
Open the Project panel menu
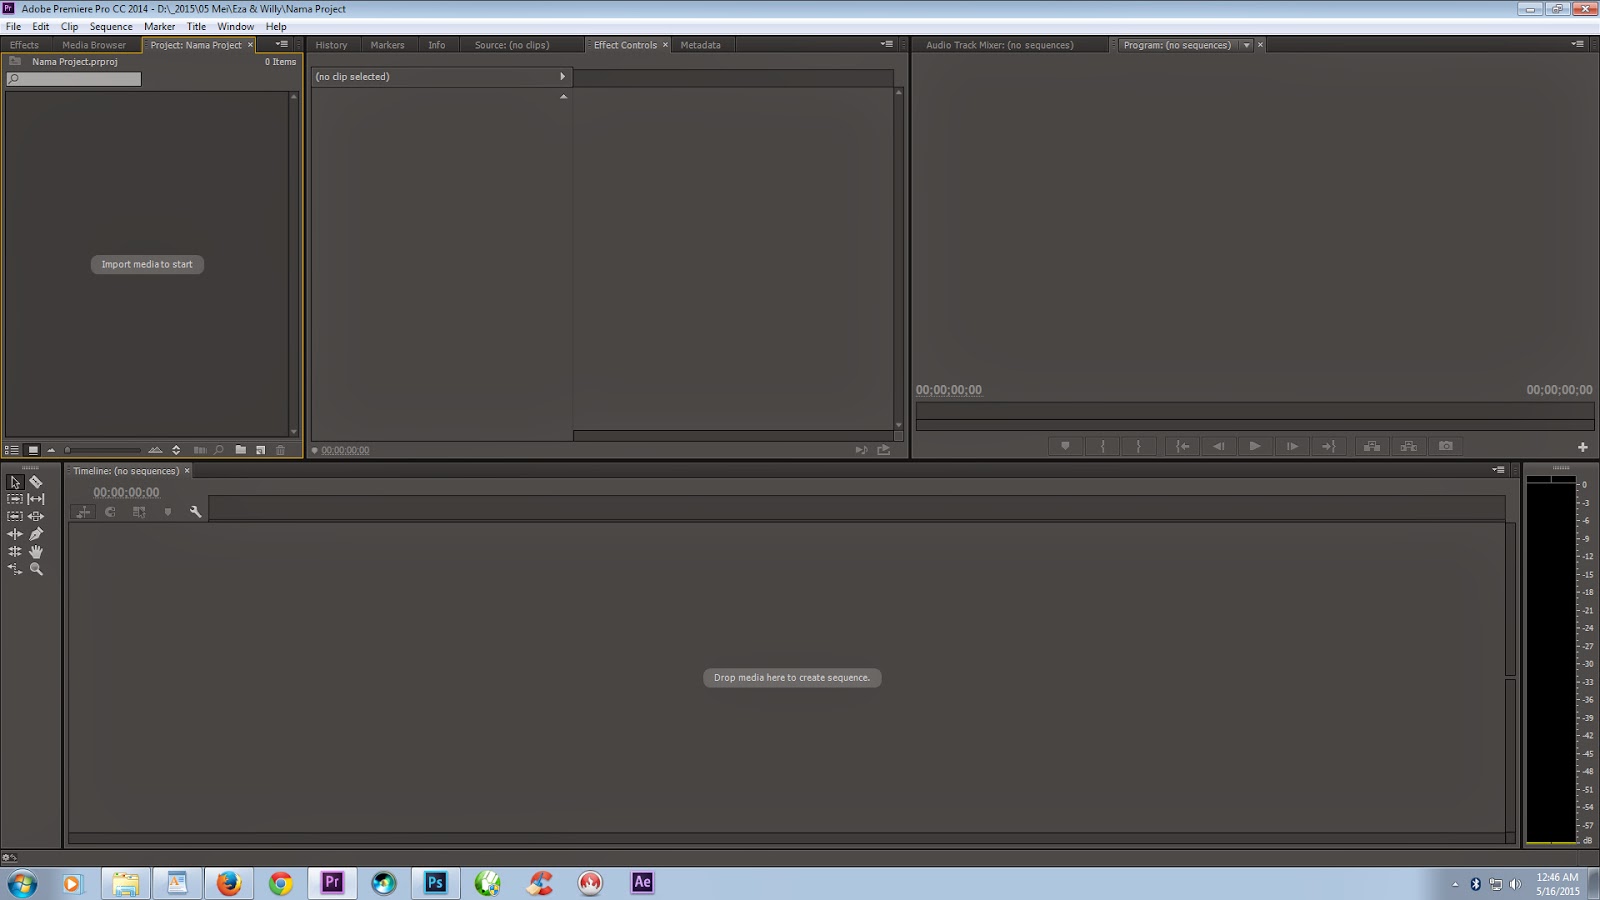(x=281, y=44)
